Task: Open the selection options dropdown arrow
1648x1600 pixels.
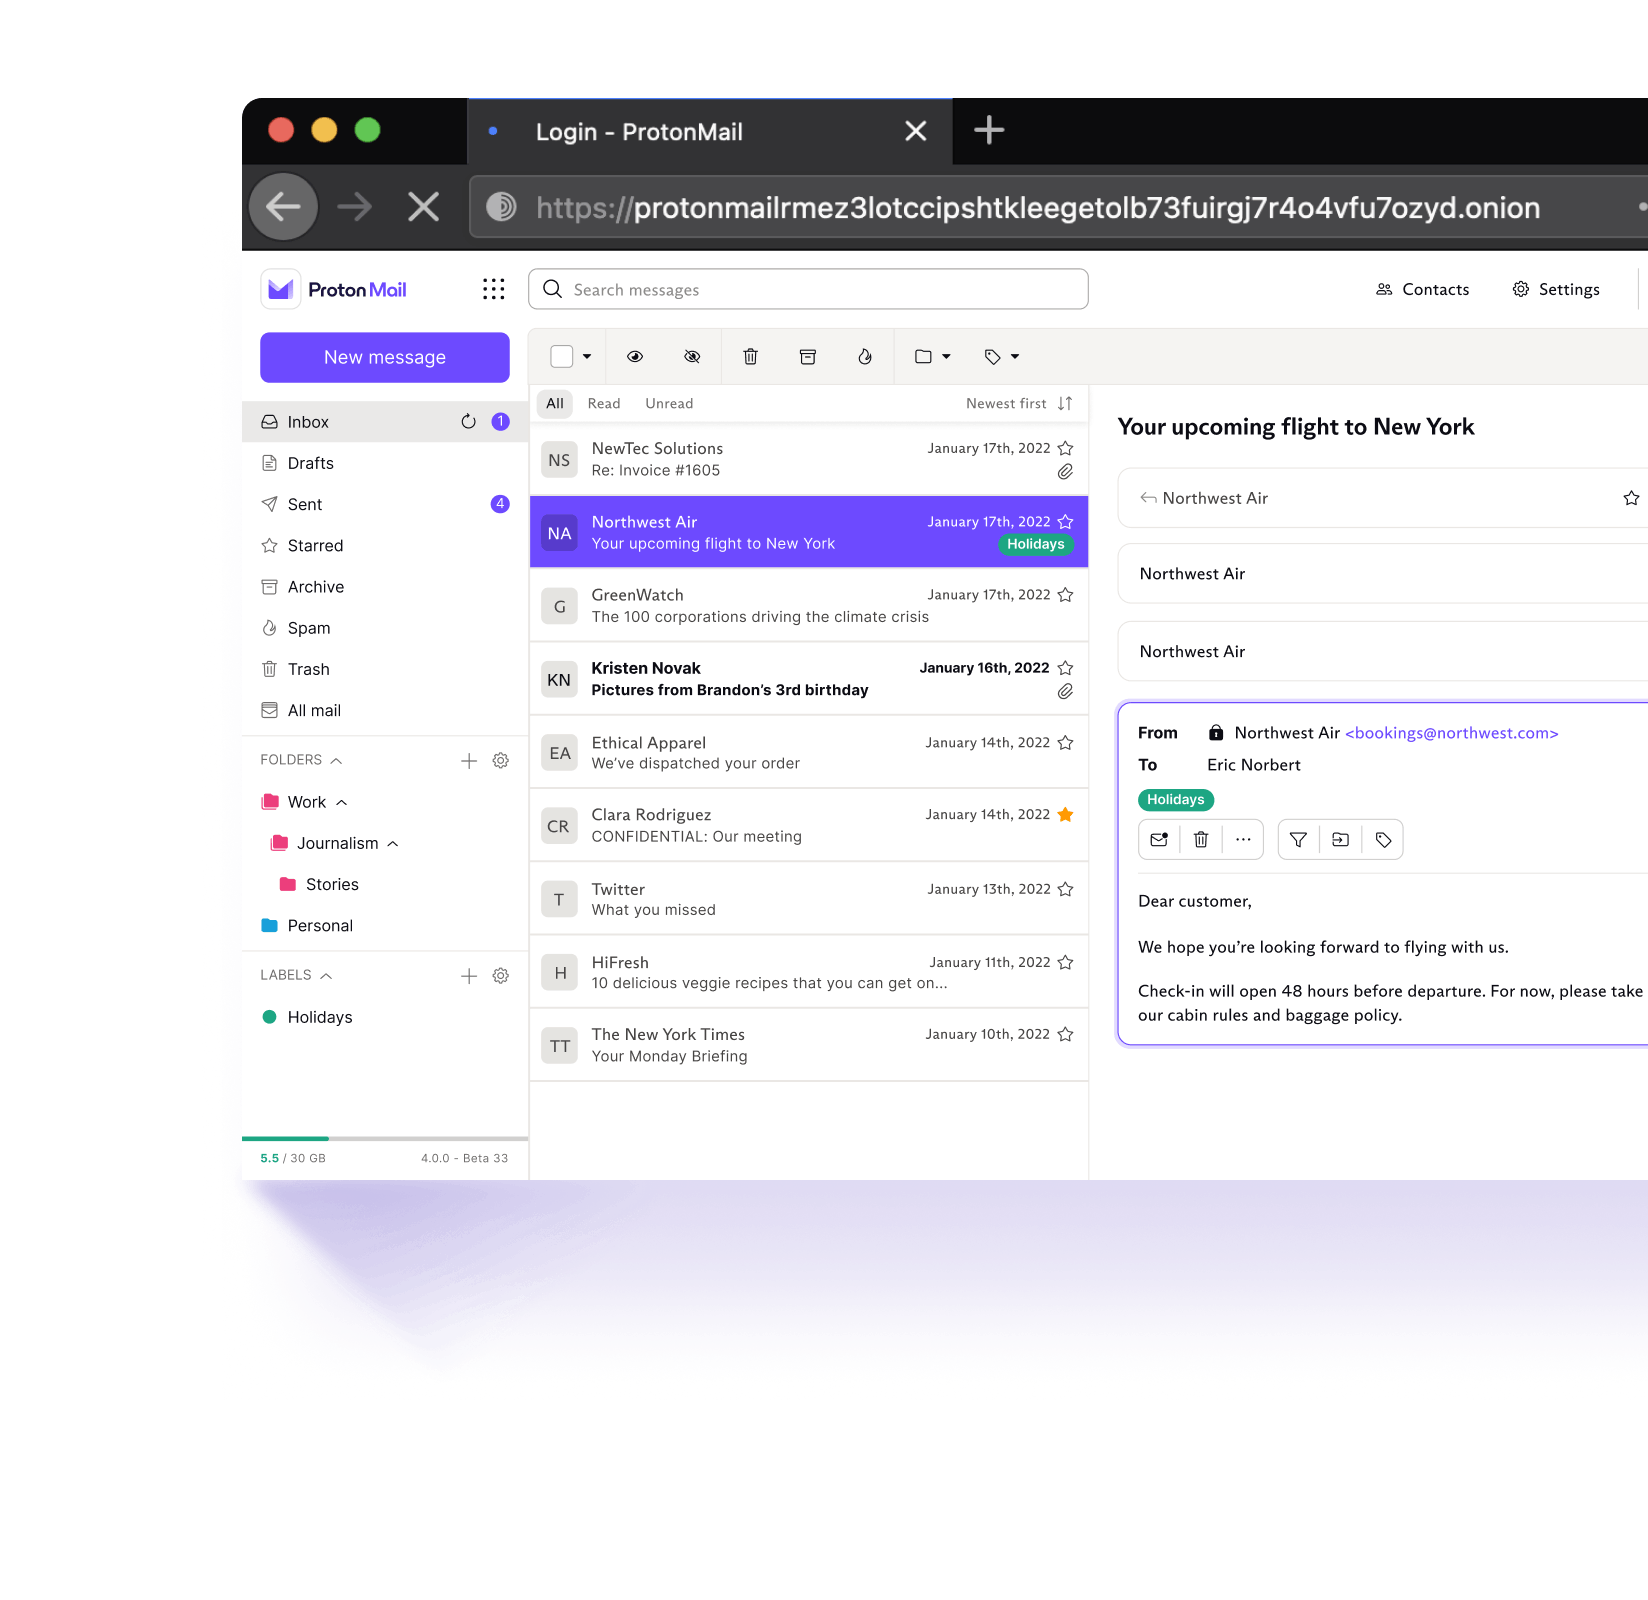Action: click(587, 357)
